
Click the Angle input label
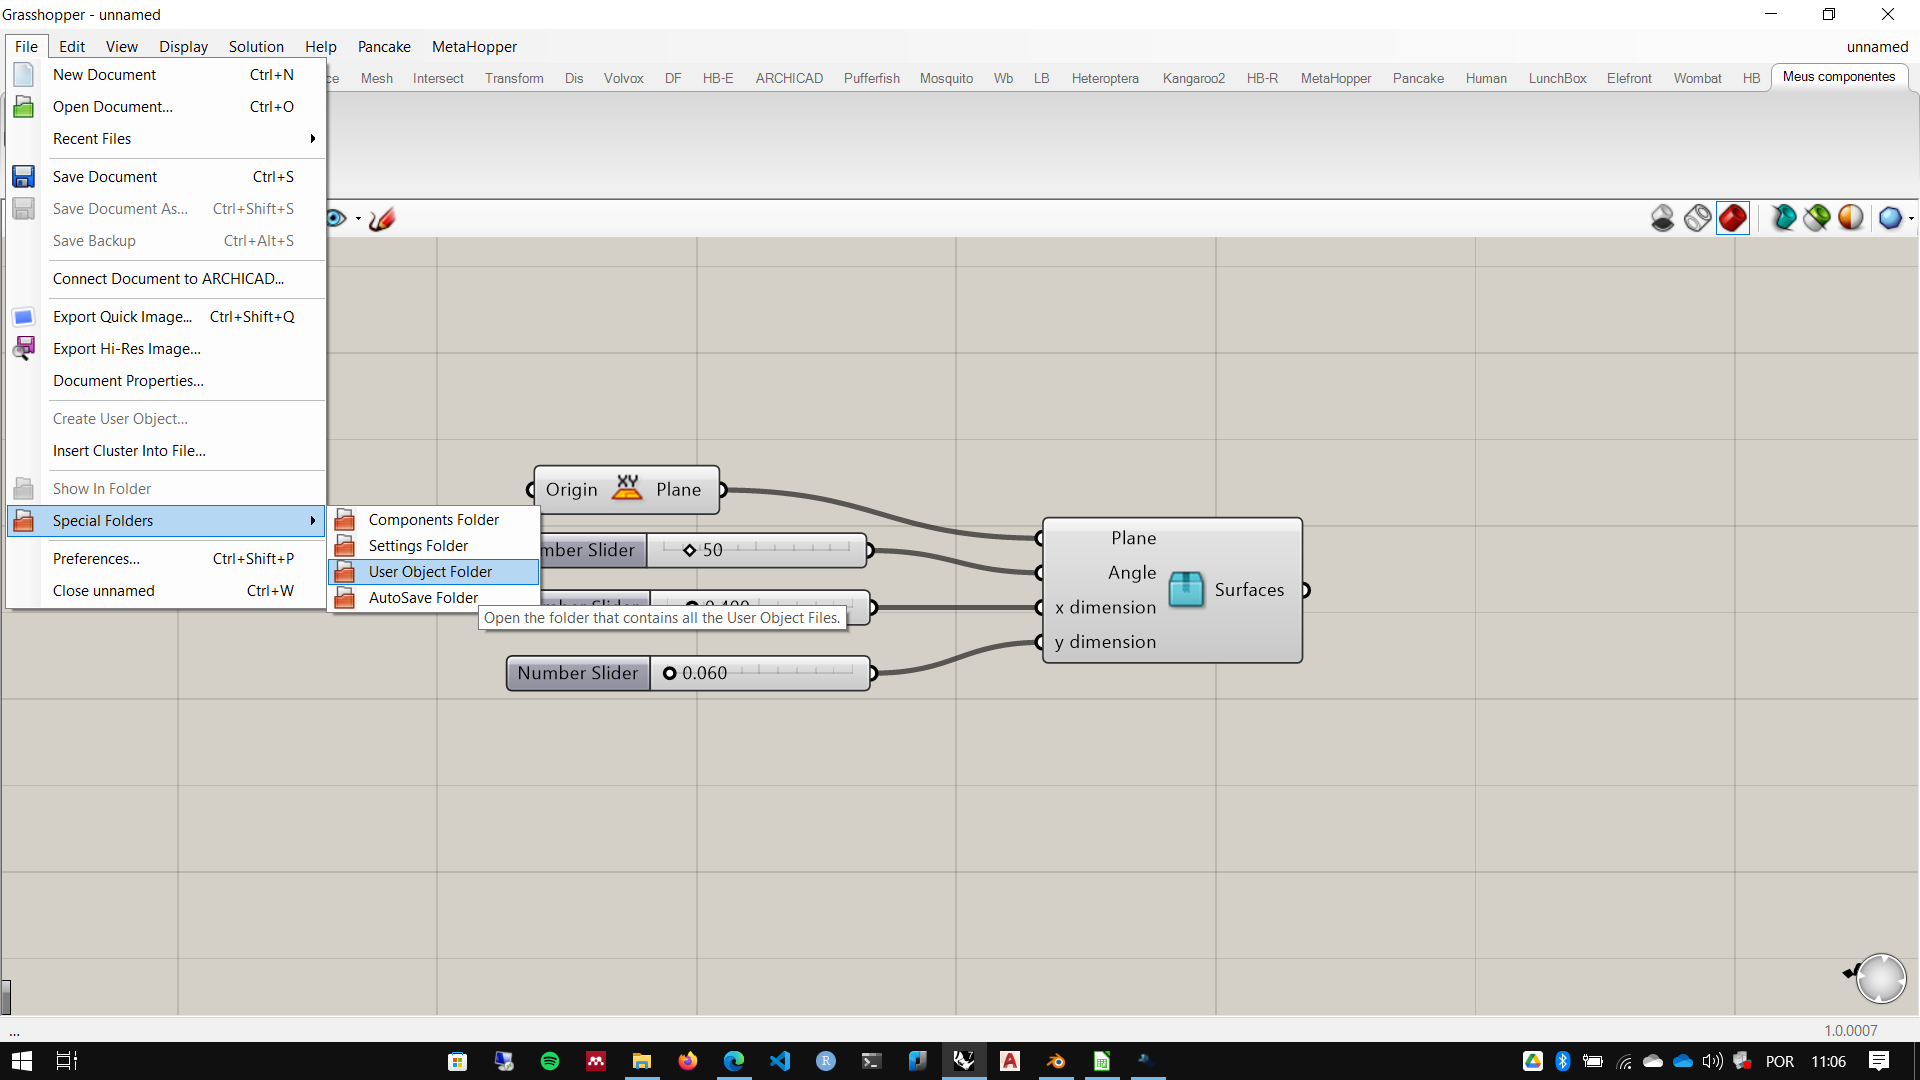pos(1131,573)
